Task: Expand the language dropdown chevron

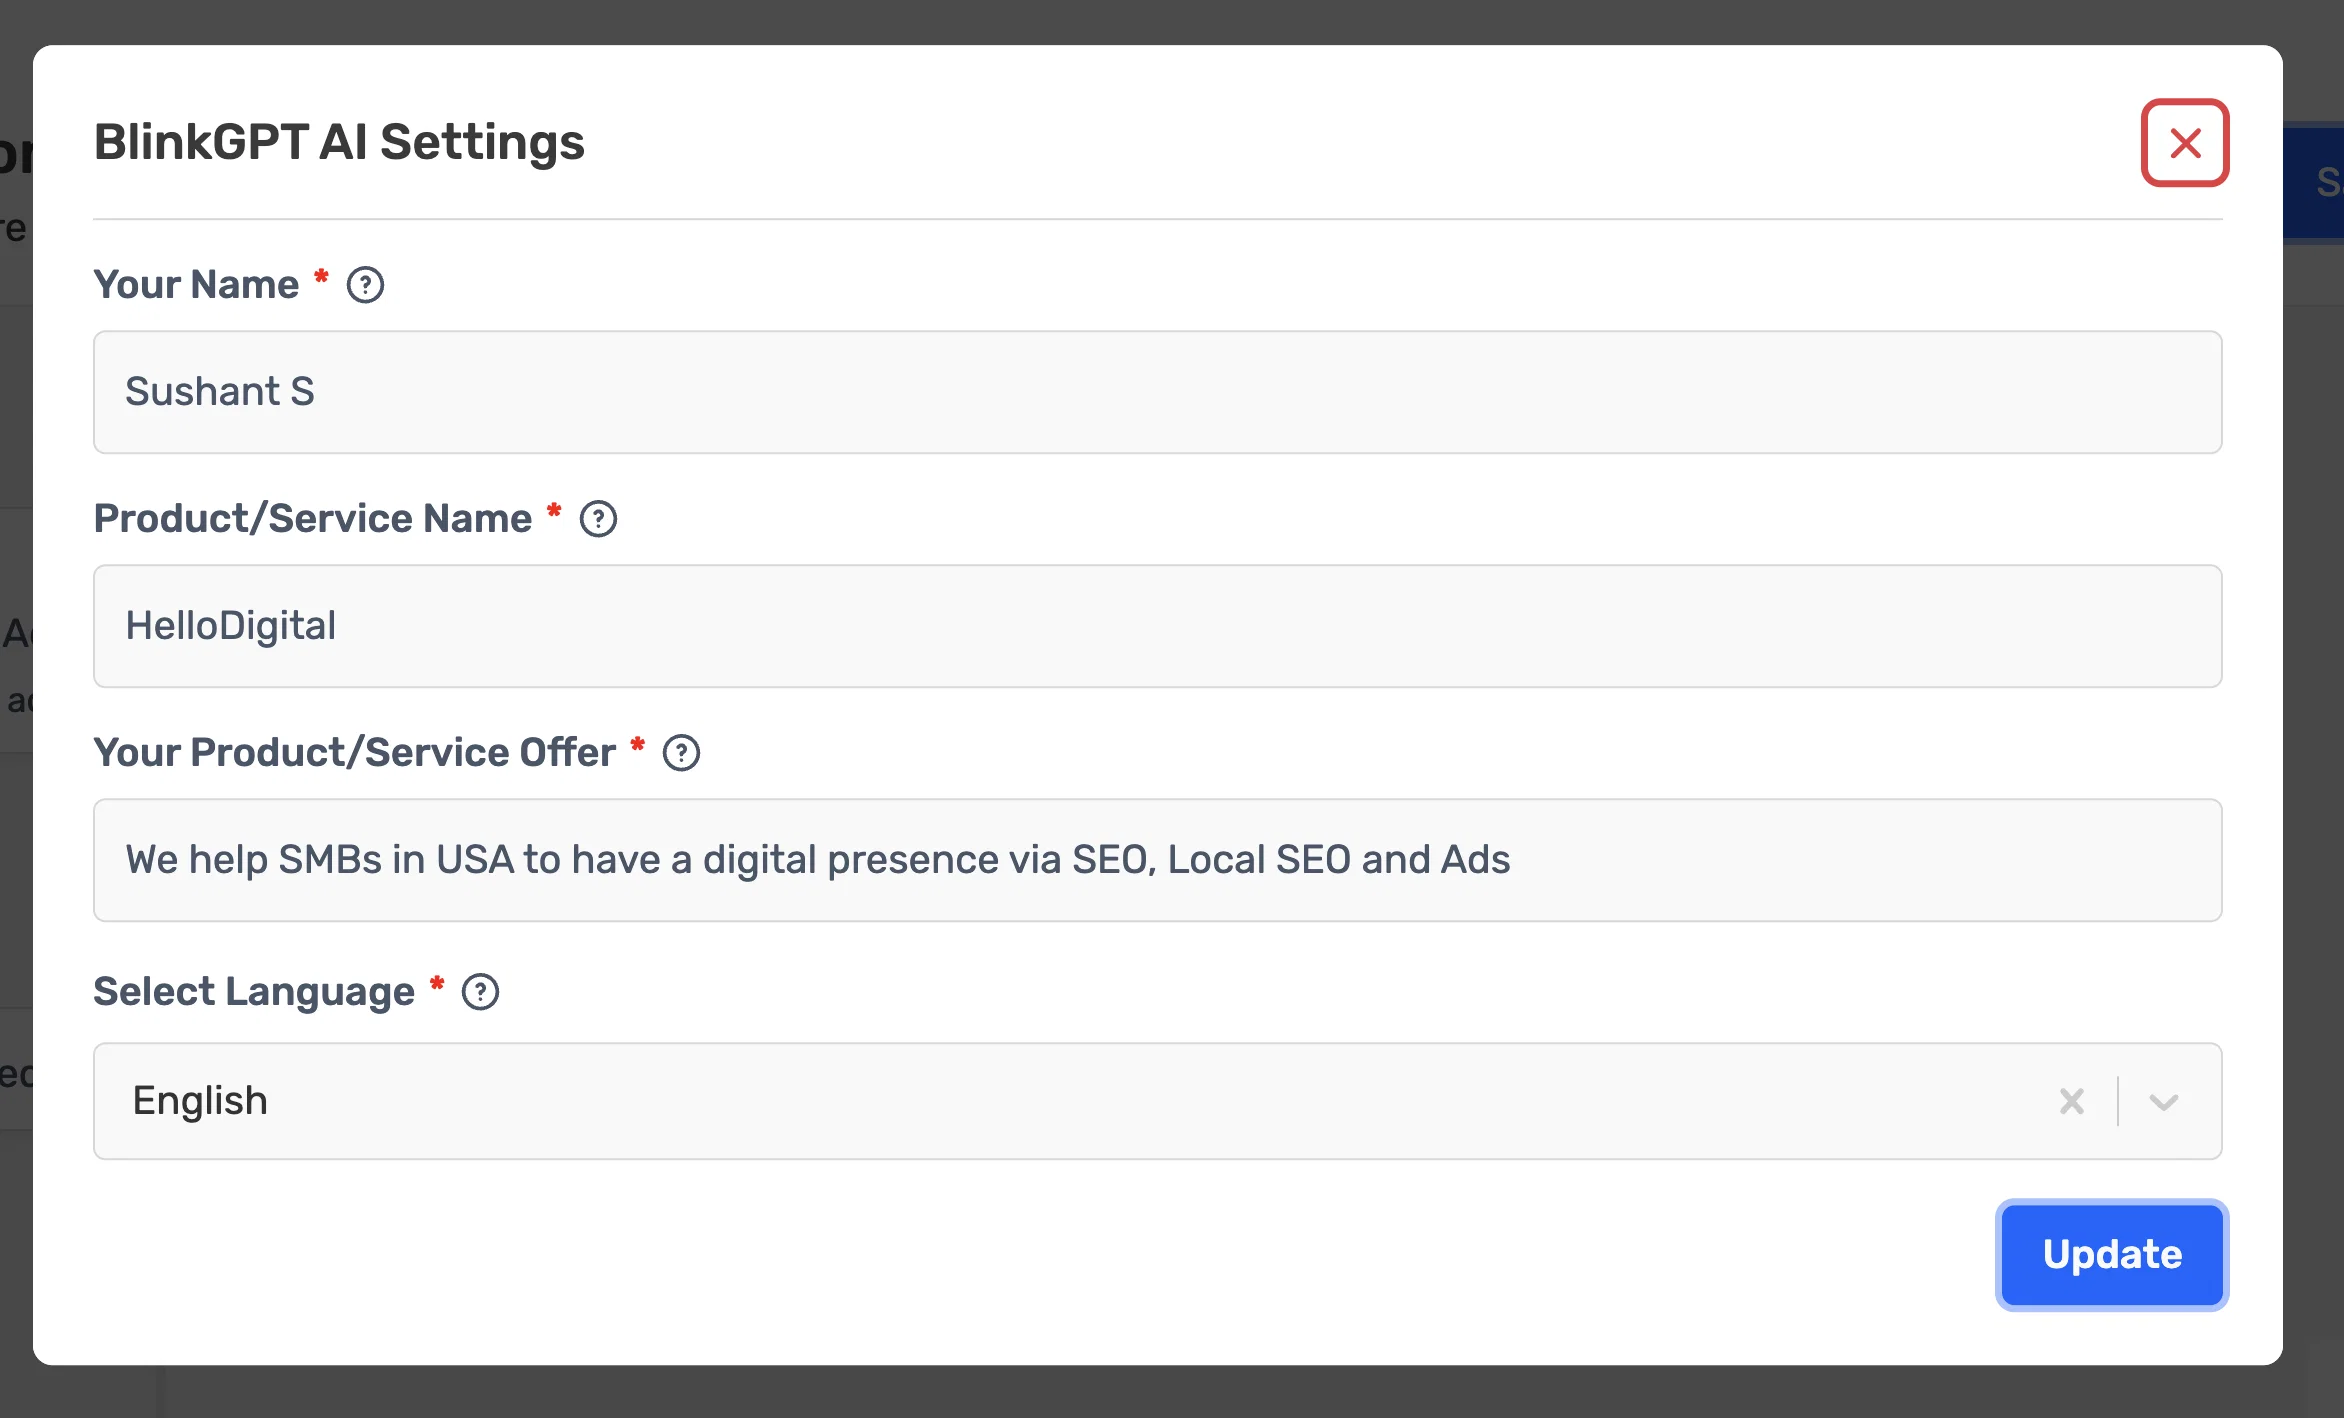Action: pyautogui.click(x=2164, y=1101)
